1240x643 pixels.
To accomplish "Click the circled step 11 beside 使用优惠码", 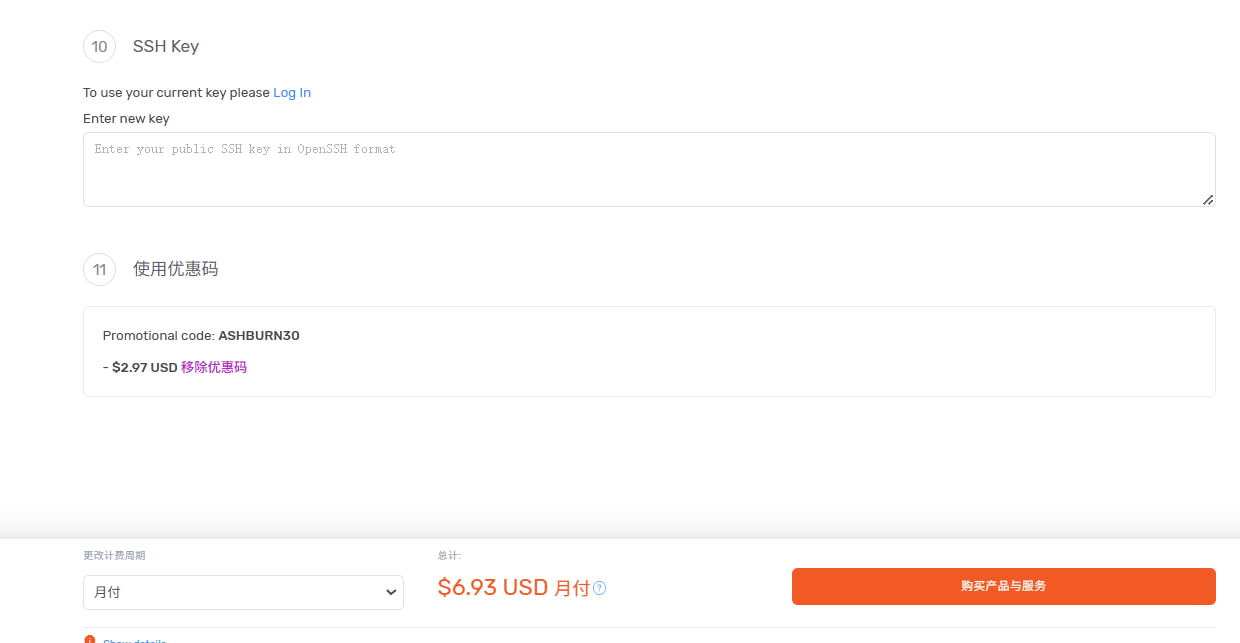I will (99, 269).
